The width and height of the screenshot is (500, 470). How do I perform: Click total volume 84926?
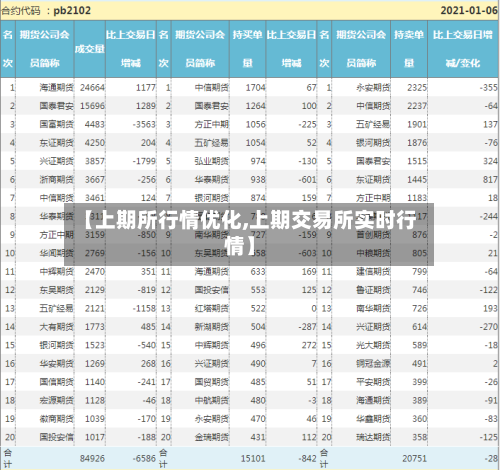point(92,459)
